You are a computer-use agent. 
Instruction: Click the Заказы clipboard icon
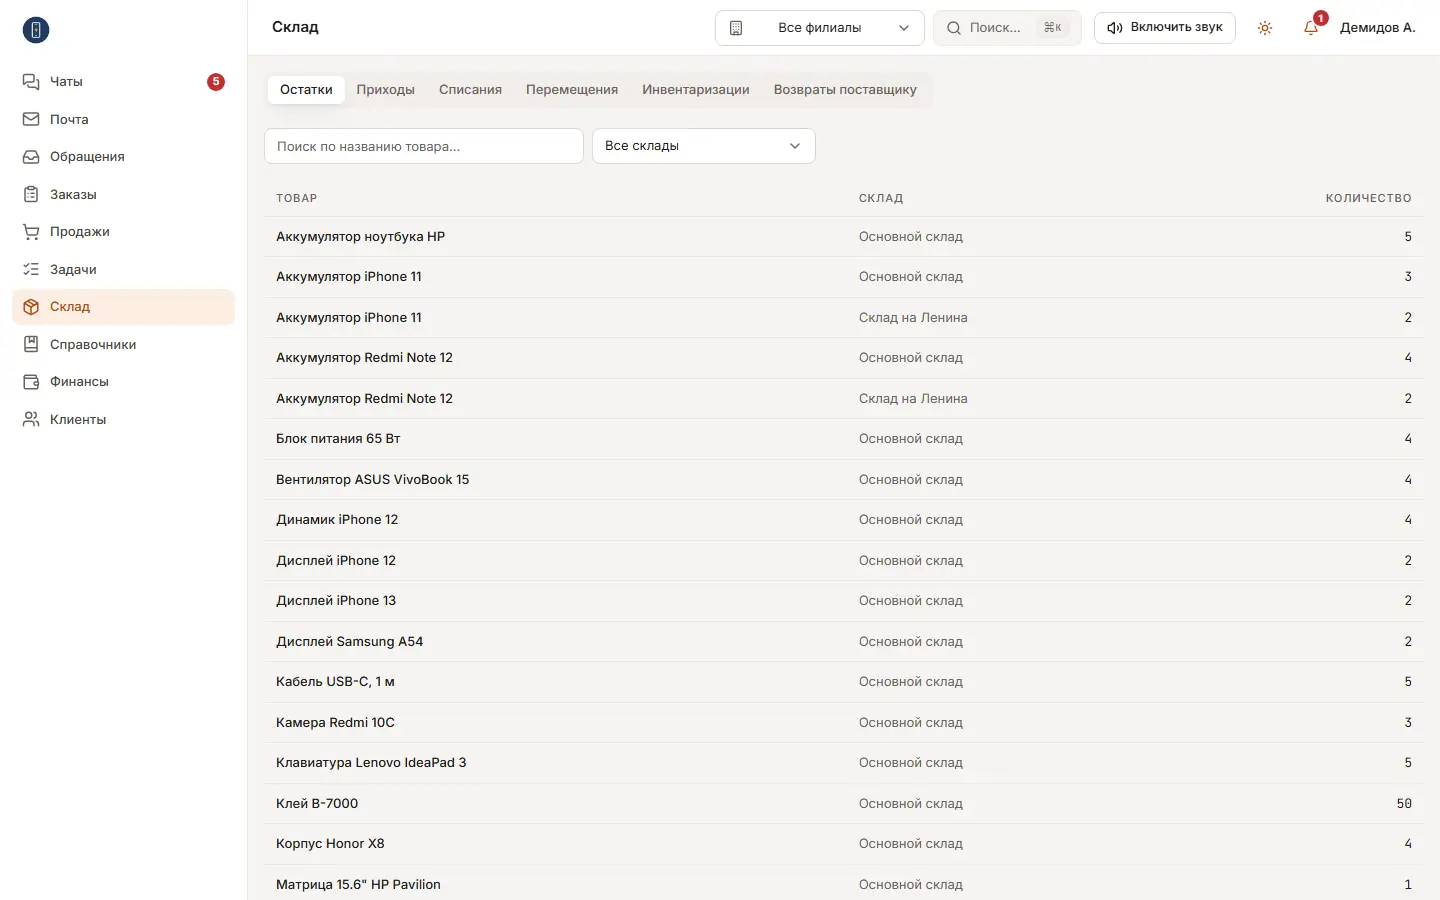(31, 194)
